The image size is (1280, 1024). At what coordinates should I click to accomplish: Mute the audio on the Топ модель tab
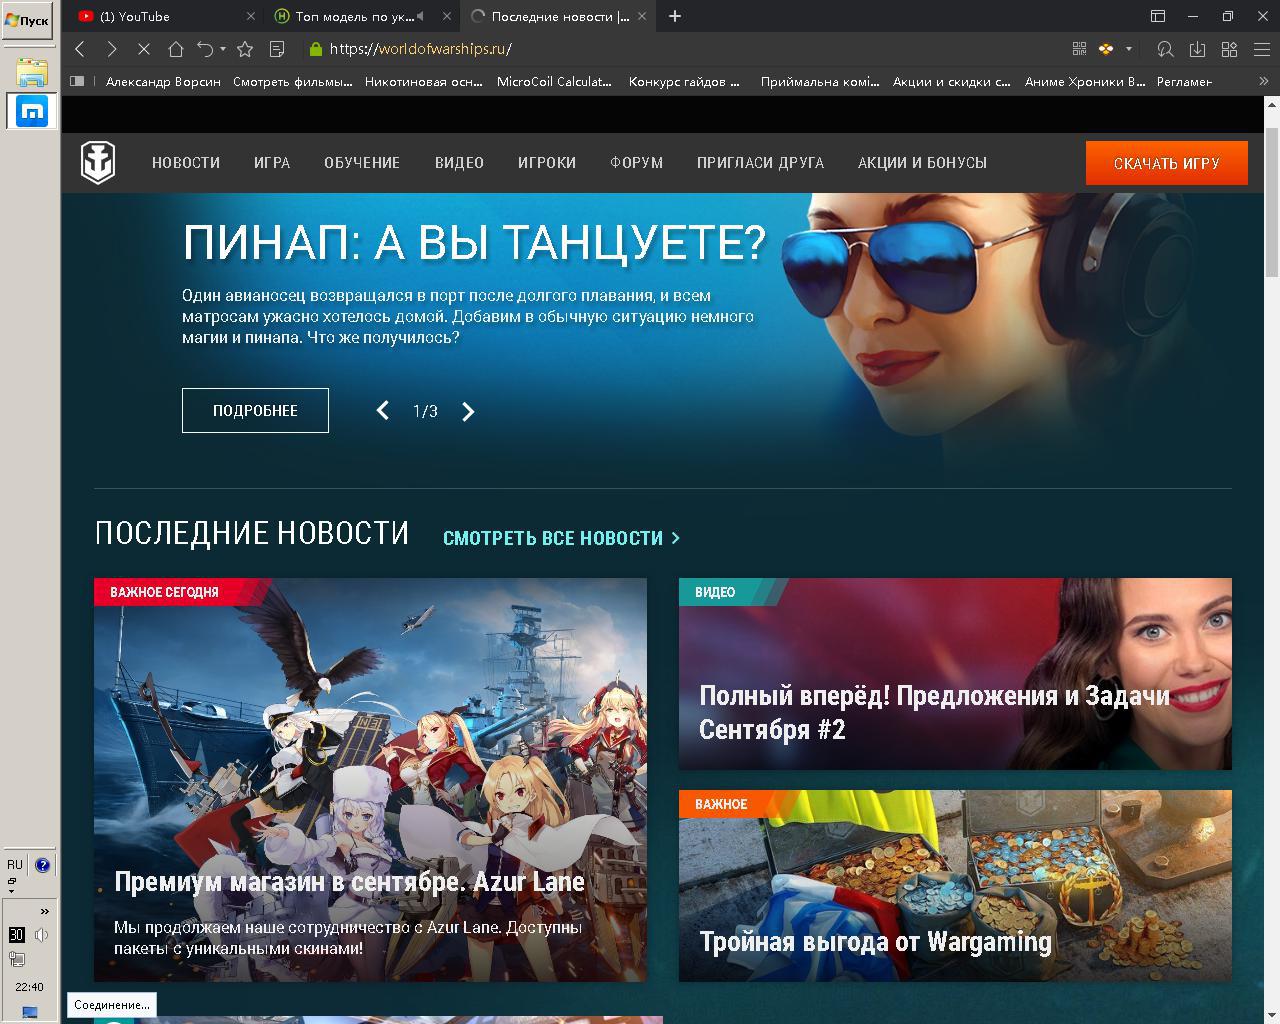coord(420,16)
